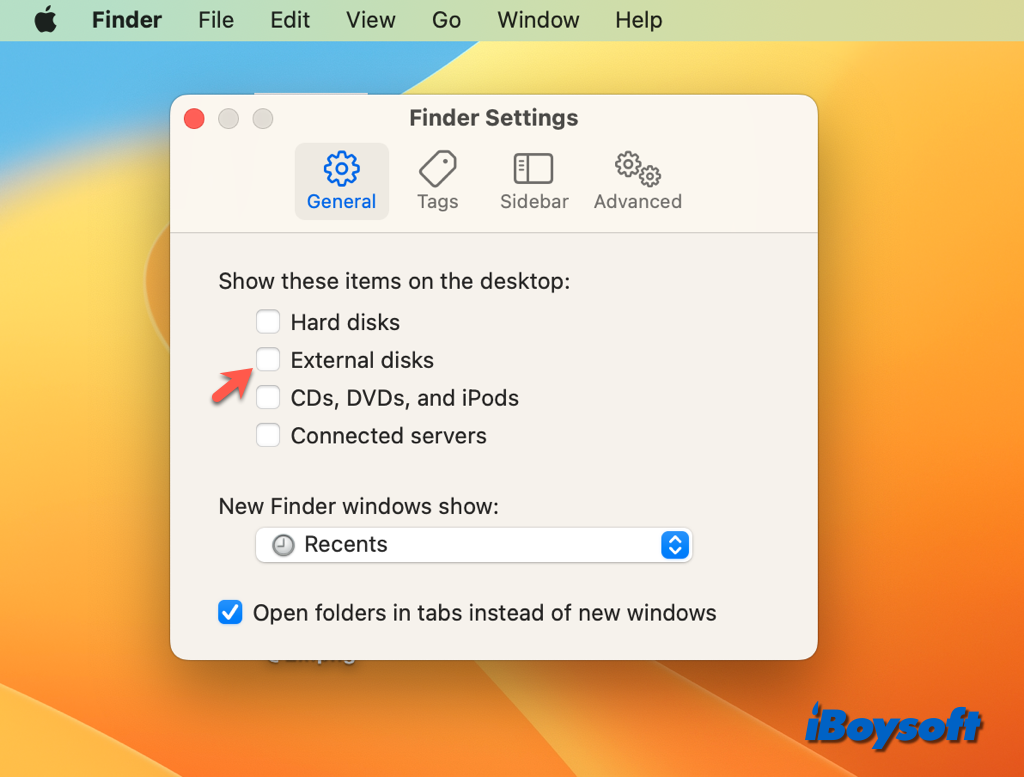This screenshot has height=777, width=1024.
Task: Disable Open folders in tabs option
Action: click(x=231, y=613)
